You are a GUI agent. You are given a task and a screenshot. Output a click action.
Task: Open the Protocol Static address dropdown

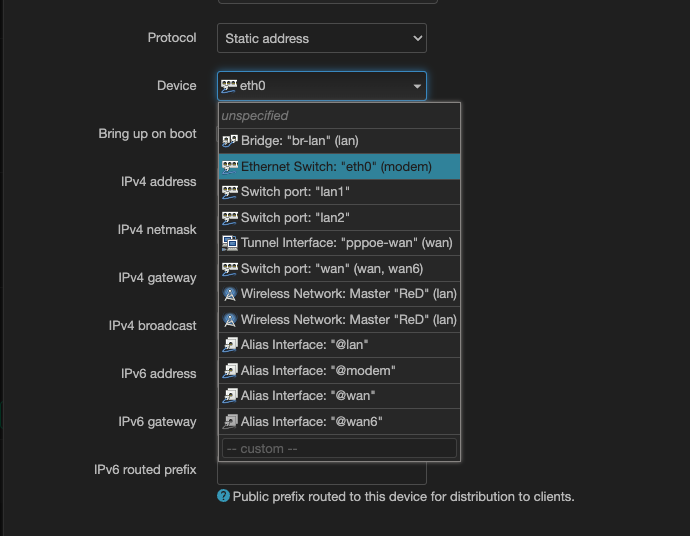322,38
